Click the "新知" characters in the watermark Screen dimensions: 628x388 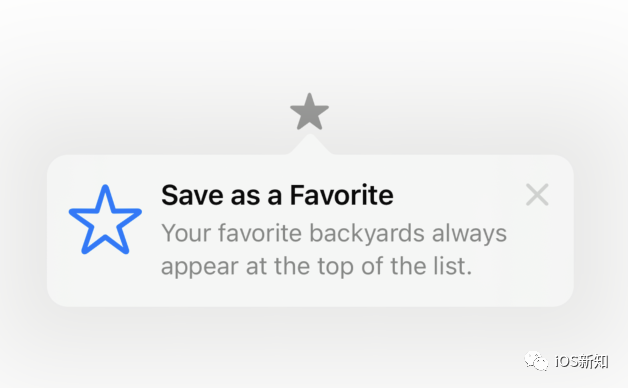(594, 362)
